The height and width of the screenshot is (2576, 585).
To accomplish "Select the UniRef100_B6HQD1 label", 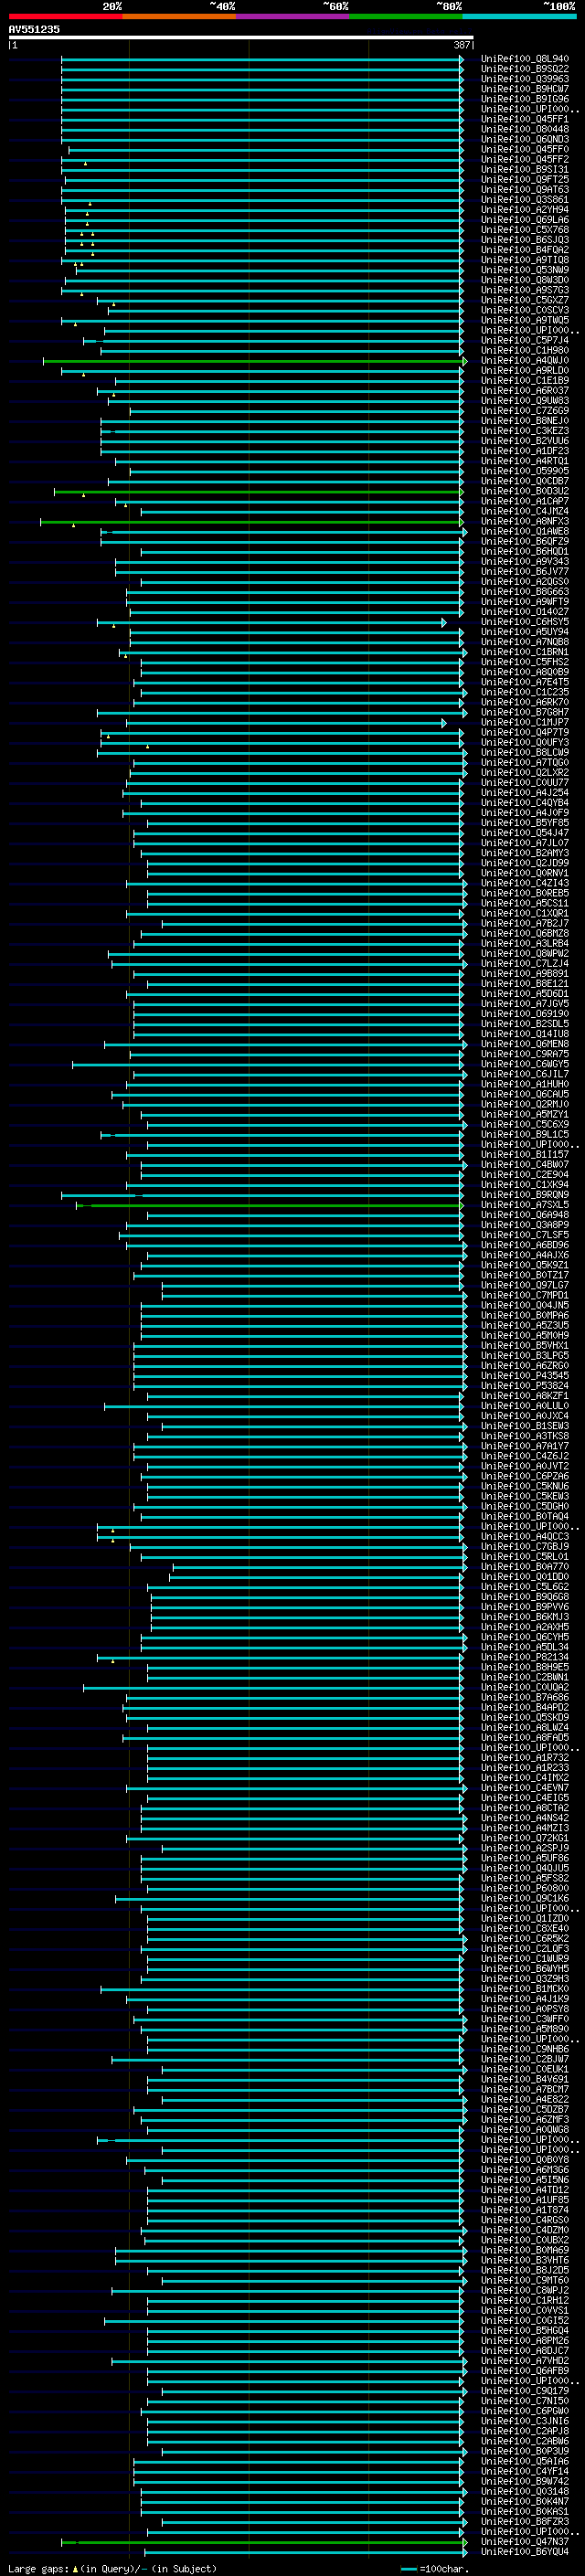I will coord(525,552).
